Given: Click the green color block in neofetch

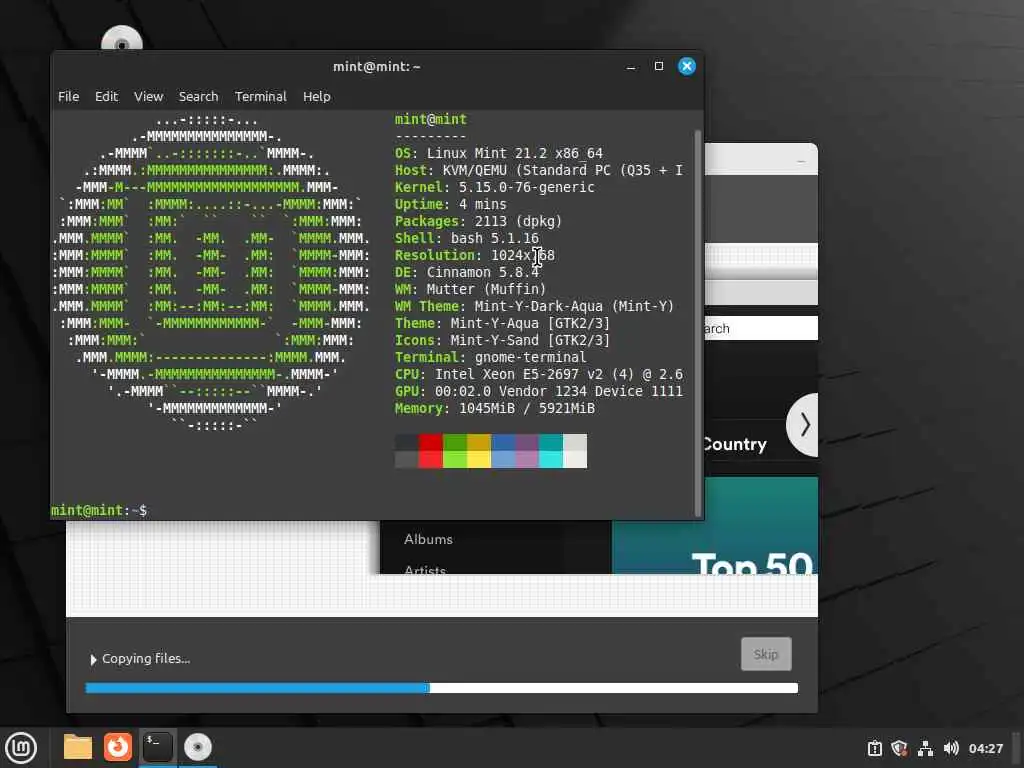Looking at the screenshot, I should click(455, 451).
